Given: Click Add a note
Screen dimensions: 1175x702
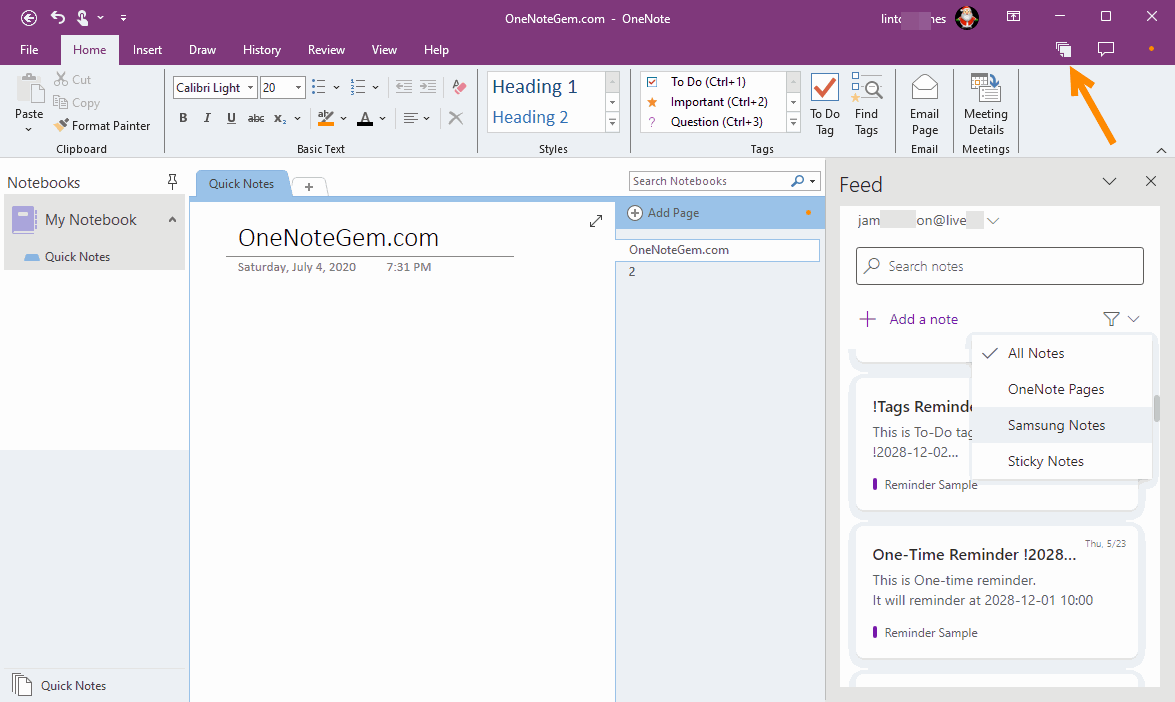Looking at the screenshot, I should coord(908,319).
